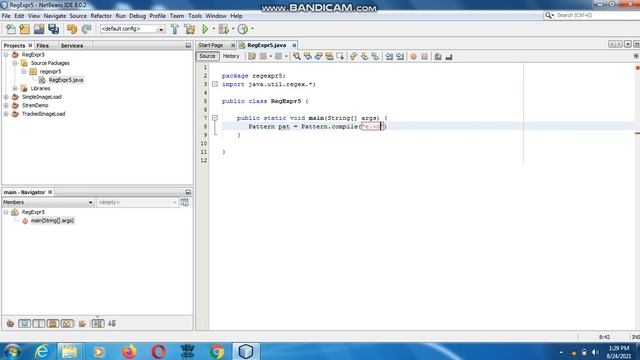Click the Find Next Occurrence icon
Screen dimensions: 640x360
[x=318, y=56]
